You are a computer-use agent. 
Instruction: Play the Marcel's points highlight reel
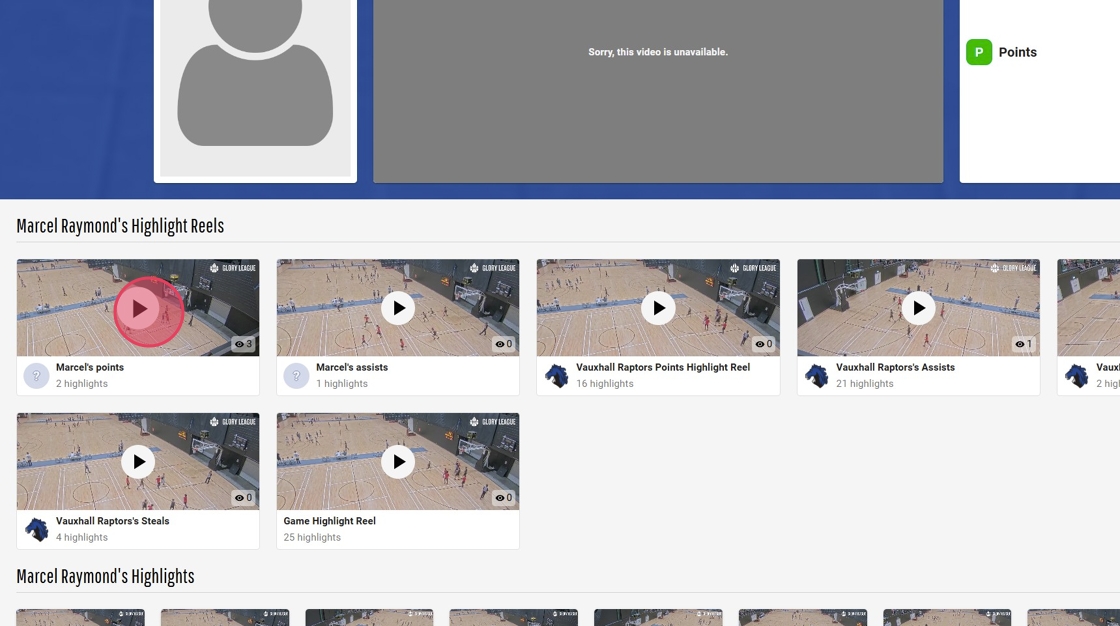pos(139,308)
